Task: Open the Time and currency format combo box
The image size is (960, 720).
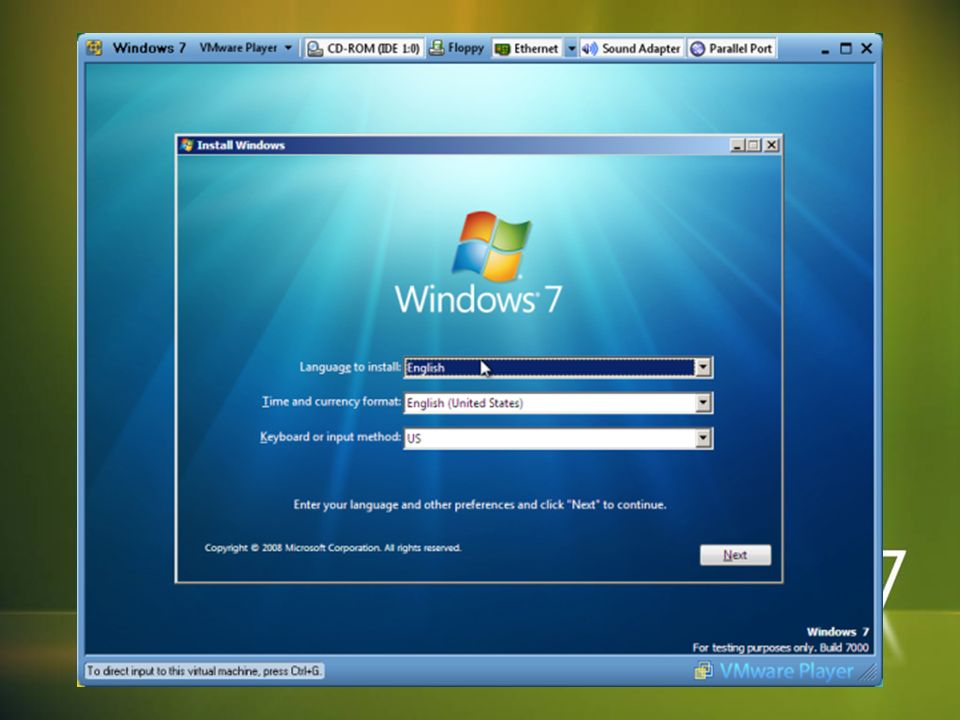Action: (x=558, y=403)
